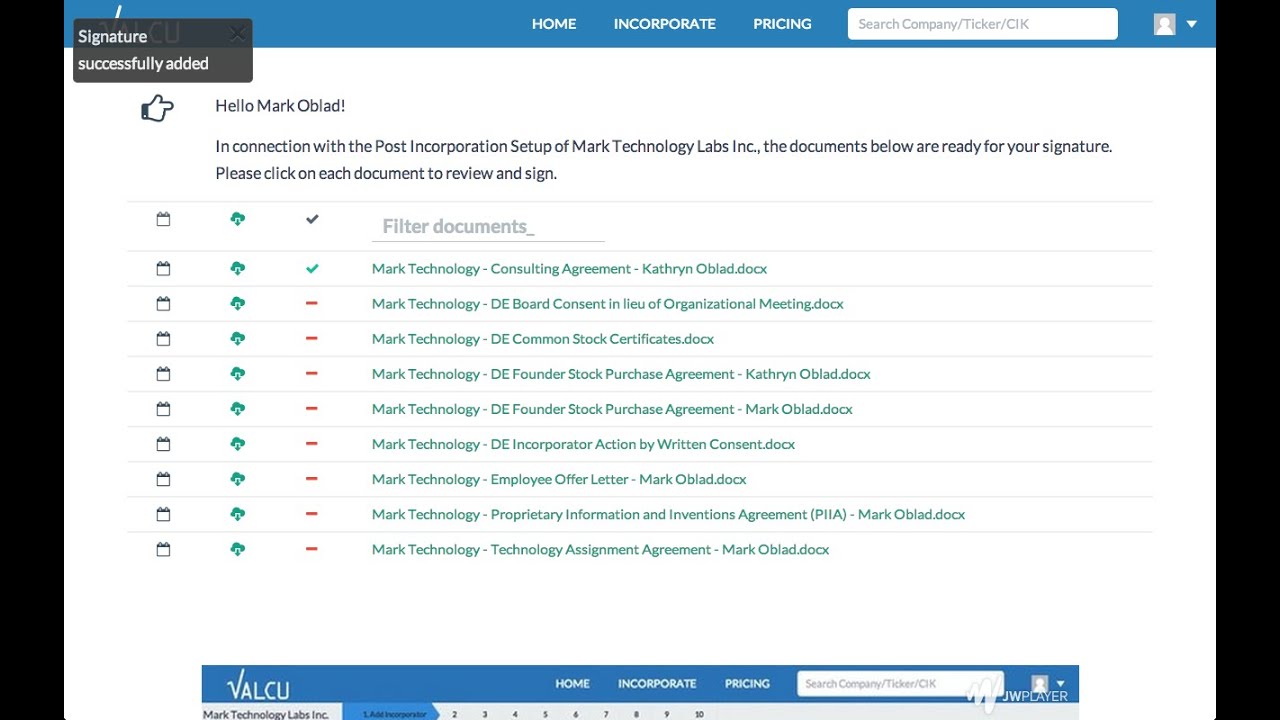This screenshot has width=1280, height=720.
Task: Open the PRICING menu item
Action: tap(782, 24)
